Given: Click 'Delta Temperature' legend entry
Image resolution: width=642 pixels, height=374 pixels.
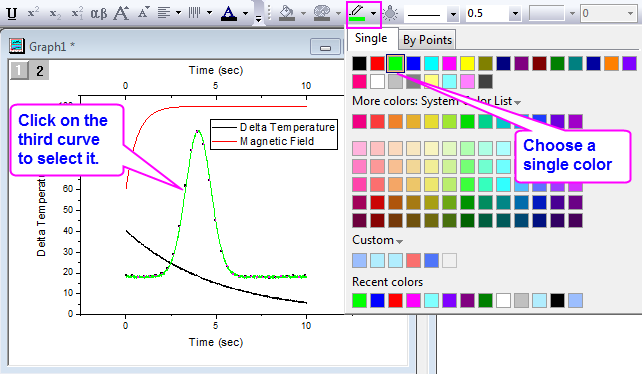Looking at the screenshot, I should pos(287,127).
